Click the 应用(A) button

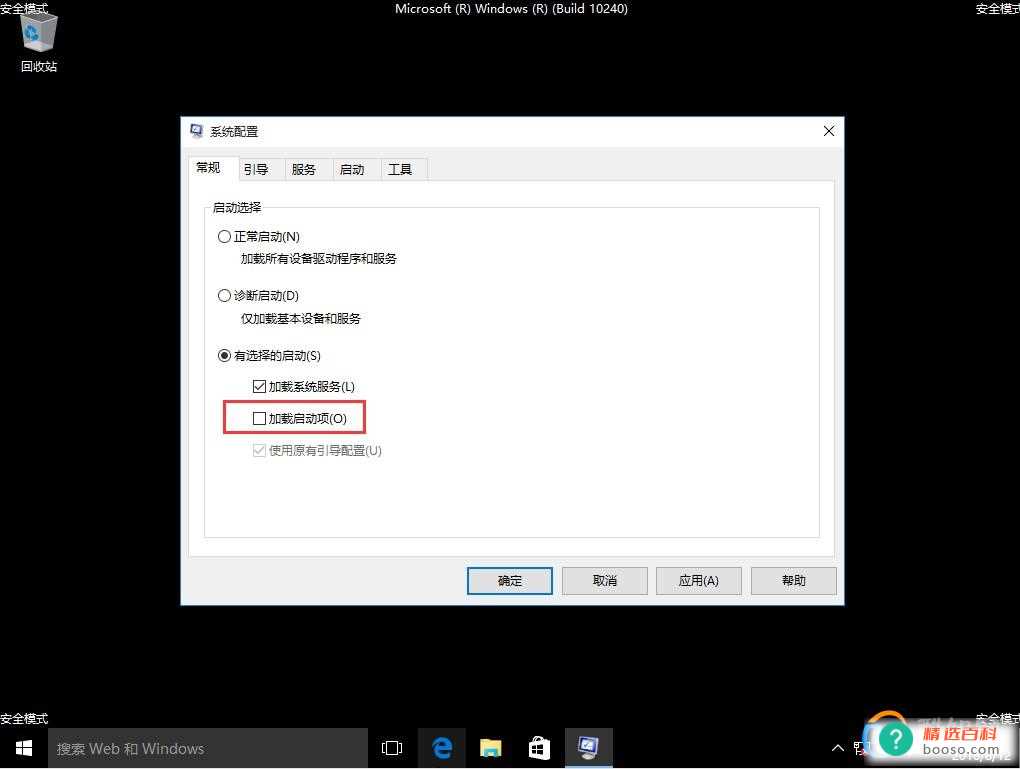pos(698,580)
